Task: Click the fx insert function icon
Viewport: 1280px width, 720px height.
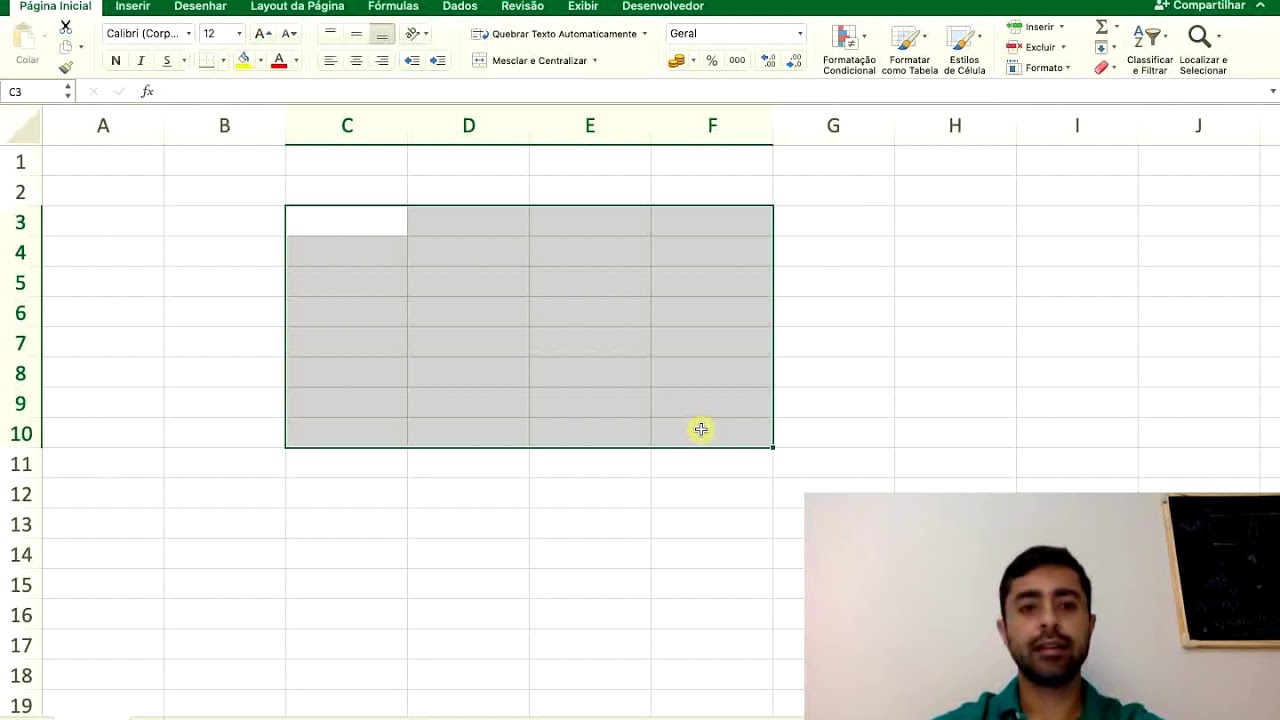Action: (147, 92)
